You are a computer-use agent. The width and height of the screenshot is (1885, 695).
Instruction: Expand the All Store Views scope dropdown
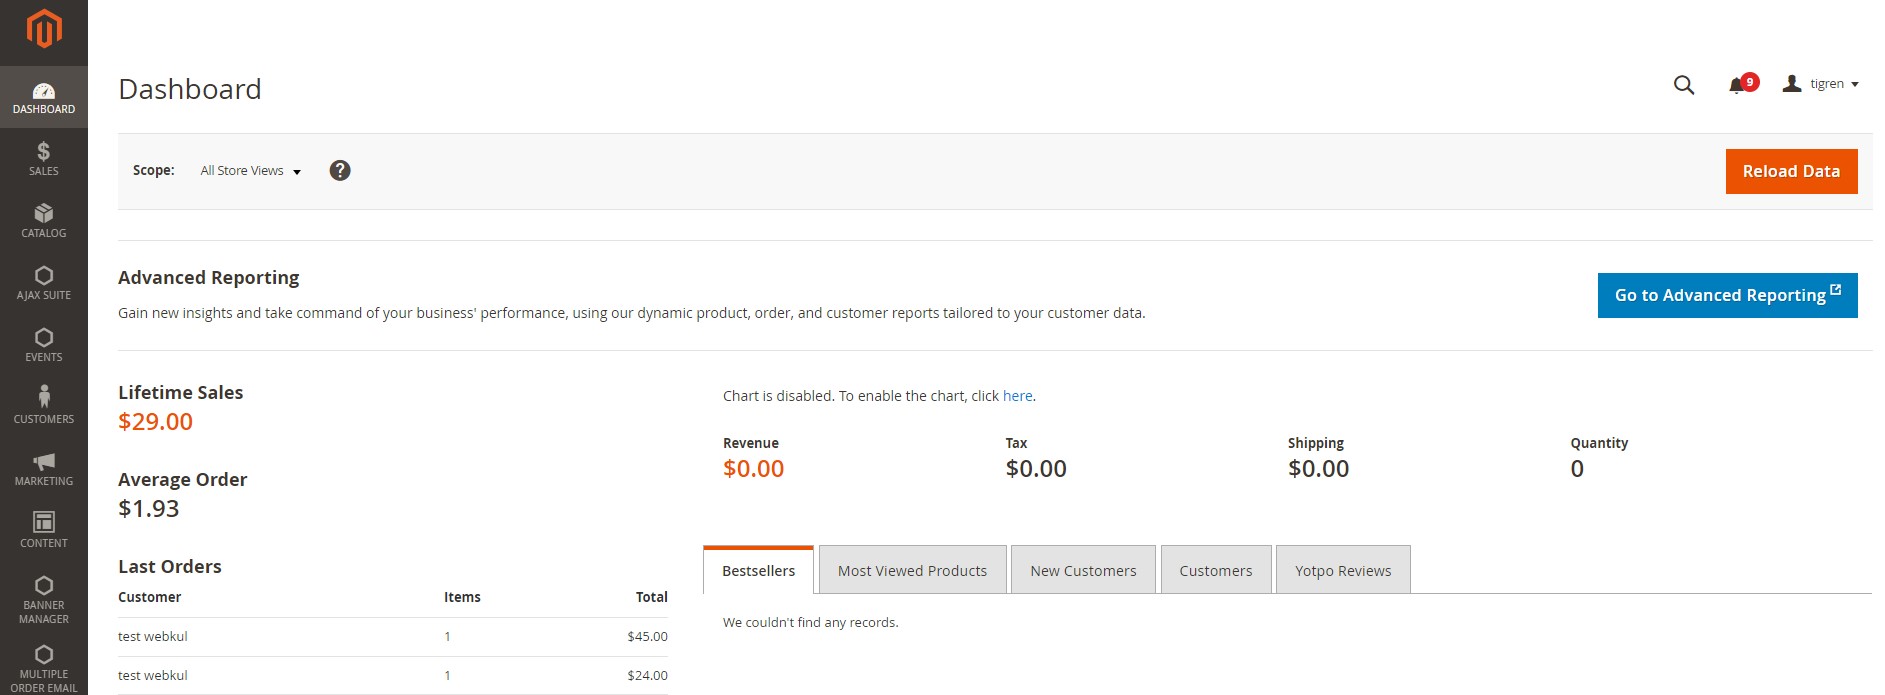(x=250, y=171)
